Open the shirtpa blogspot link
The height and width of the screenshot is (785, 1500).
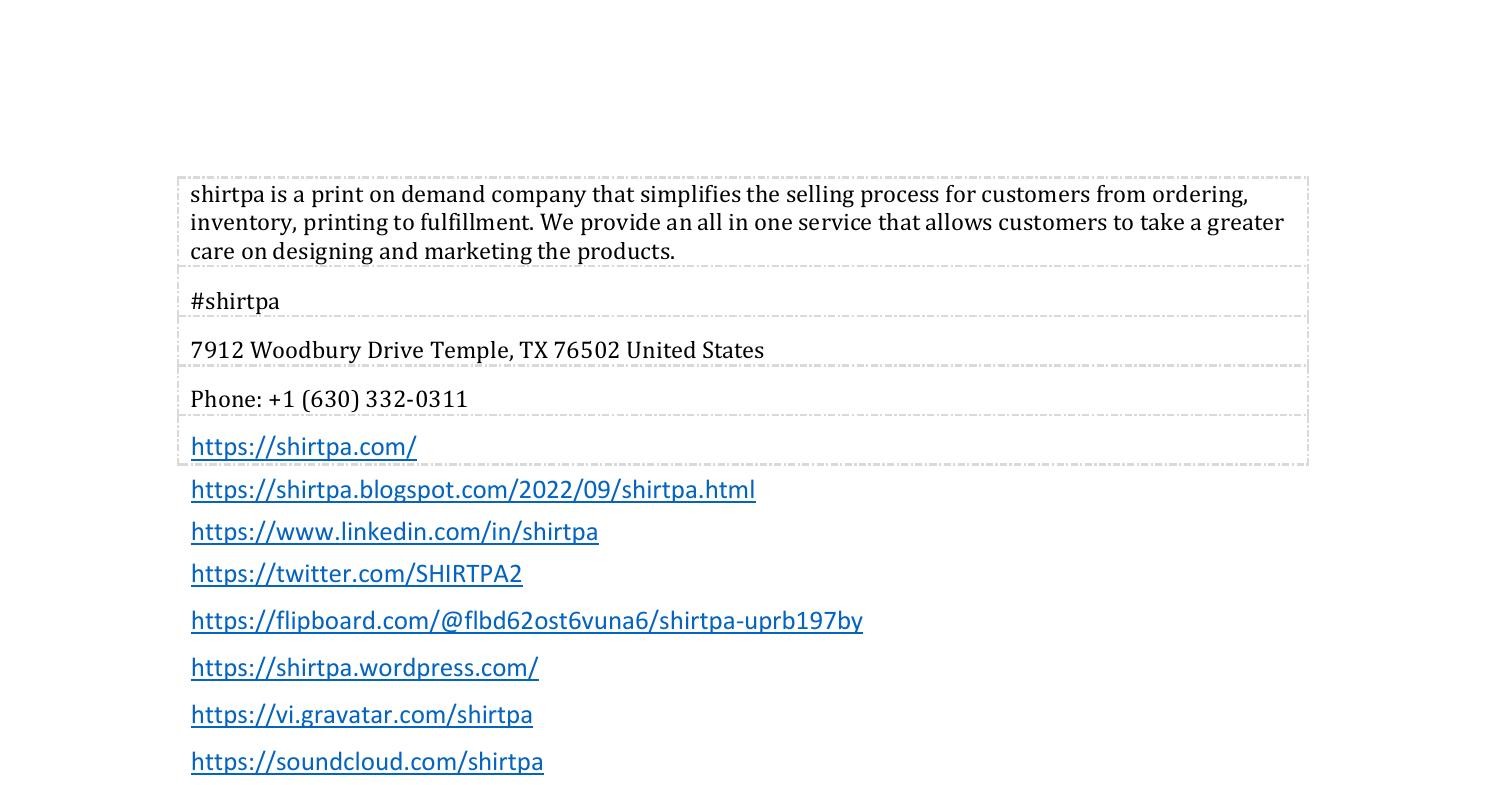click(x=472, y=490)
